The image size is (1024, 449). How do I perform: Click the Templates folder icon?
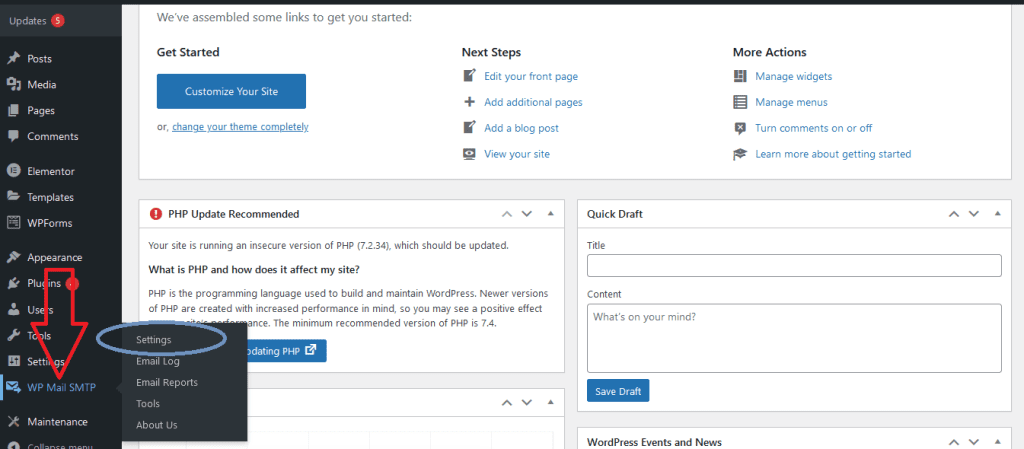tap(13, 197)
